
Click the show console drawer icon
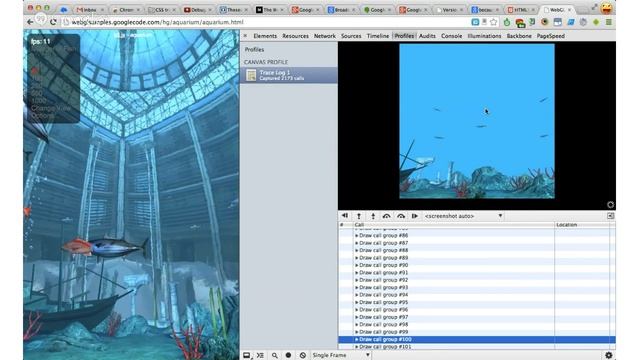(x=260, y=356)
